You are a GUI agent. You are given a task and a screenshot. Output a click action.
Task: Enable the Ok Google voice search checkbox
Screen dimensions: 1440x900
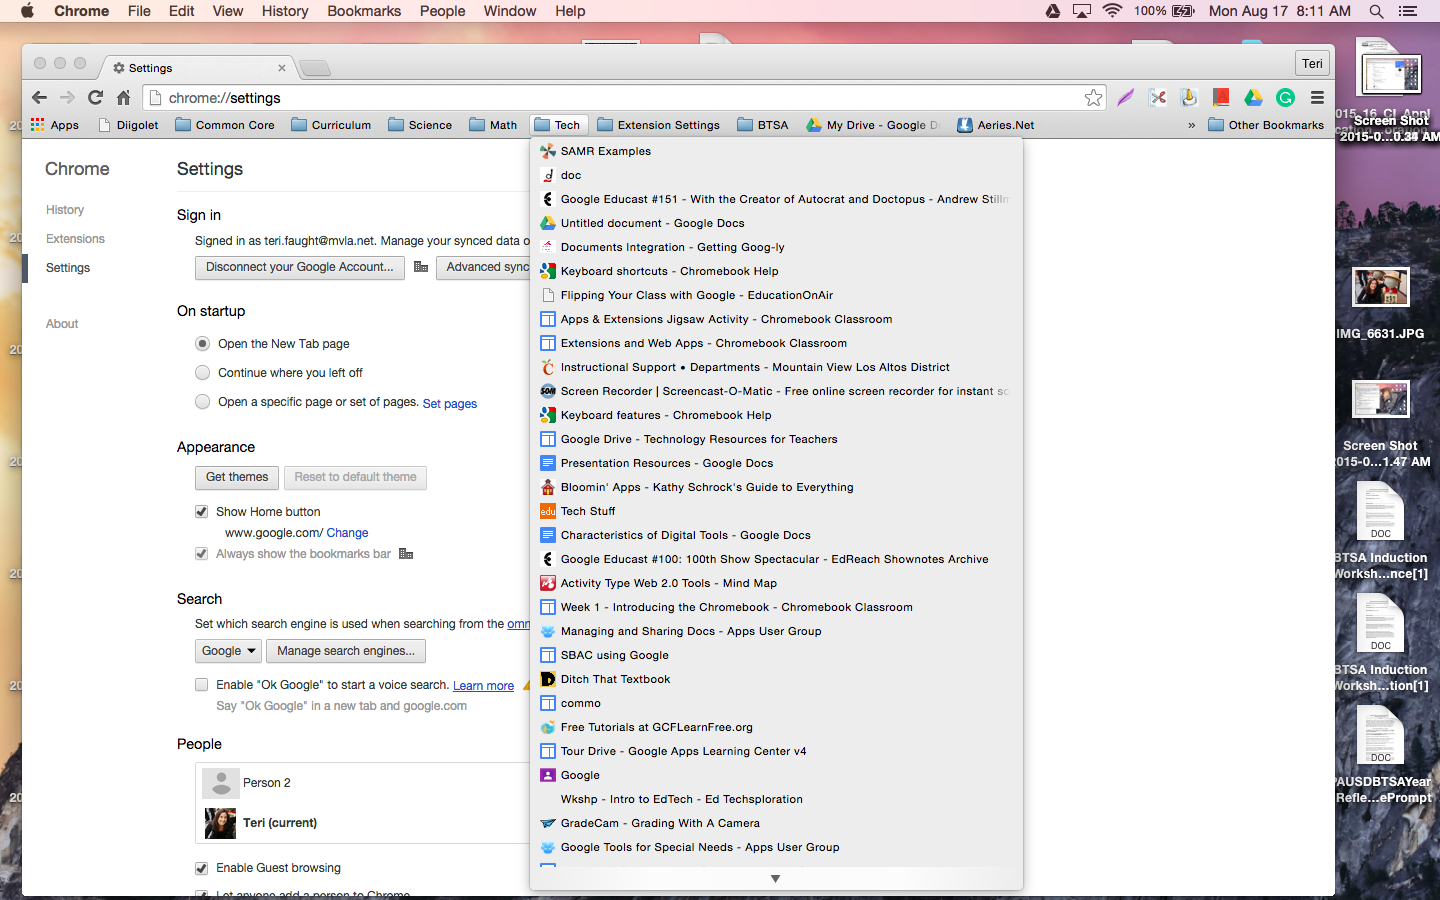pyautogui.click(x=202, y=685)
